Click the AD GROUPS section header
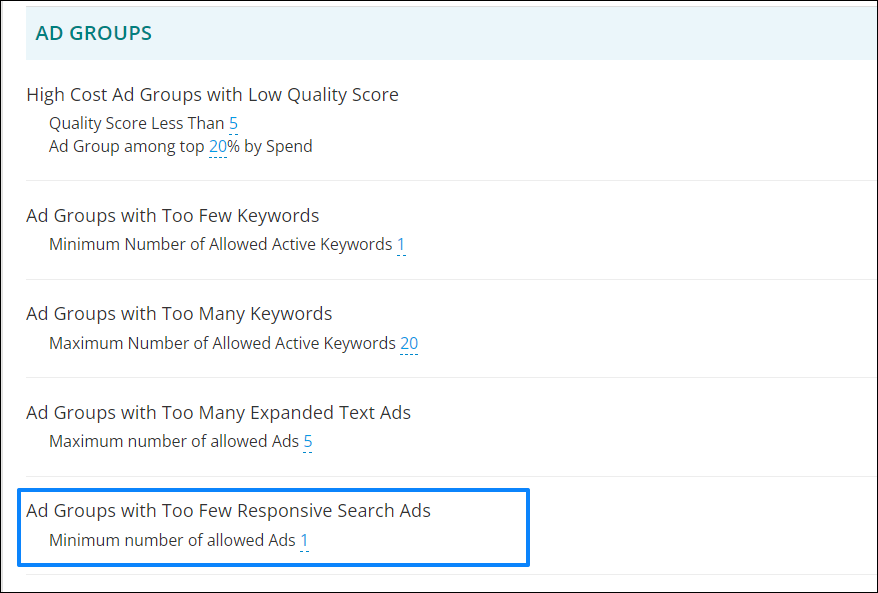 coord(94,33)
